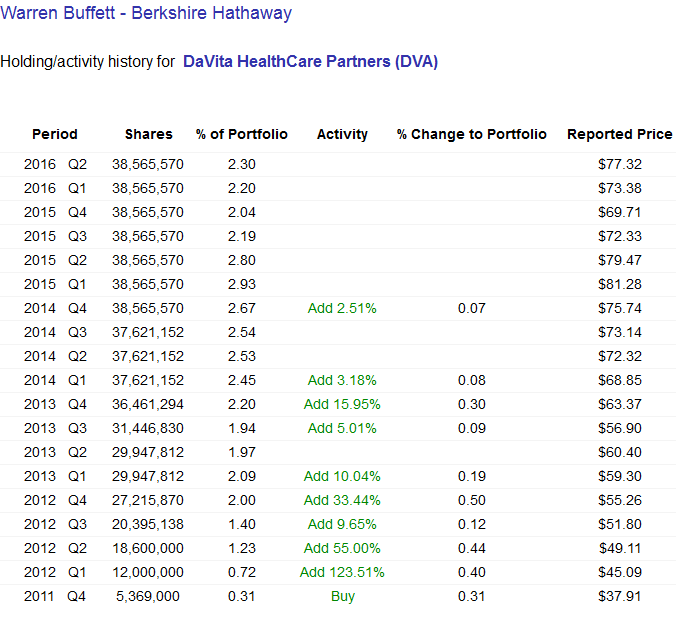Click the 5,369,000 shares value
This screenshot has width=676, height=622.
pyautogui.click(x=148, y=597)
